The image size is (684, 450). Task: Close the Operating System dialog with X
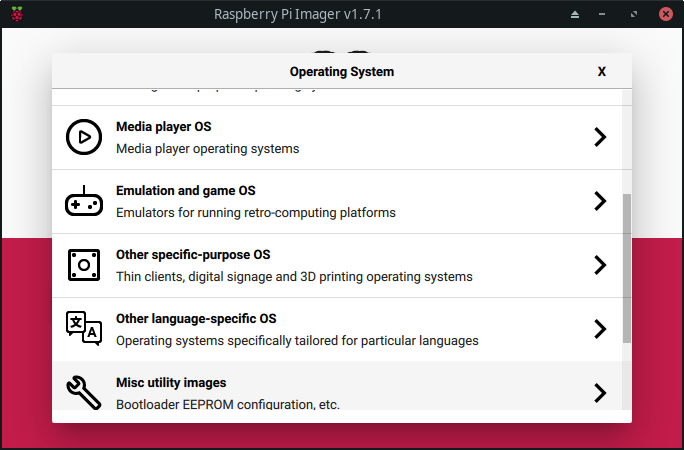click(602, 72)
